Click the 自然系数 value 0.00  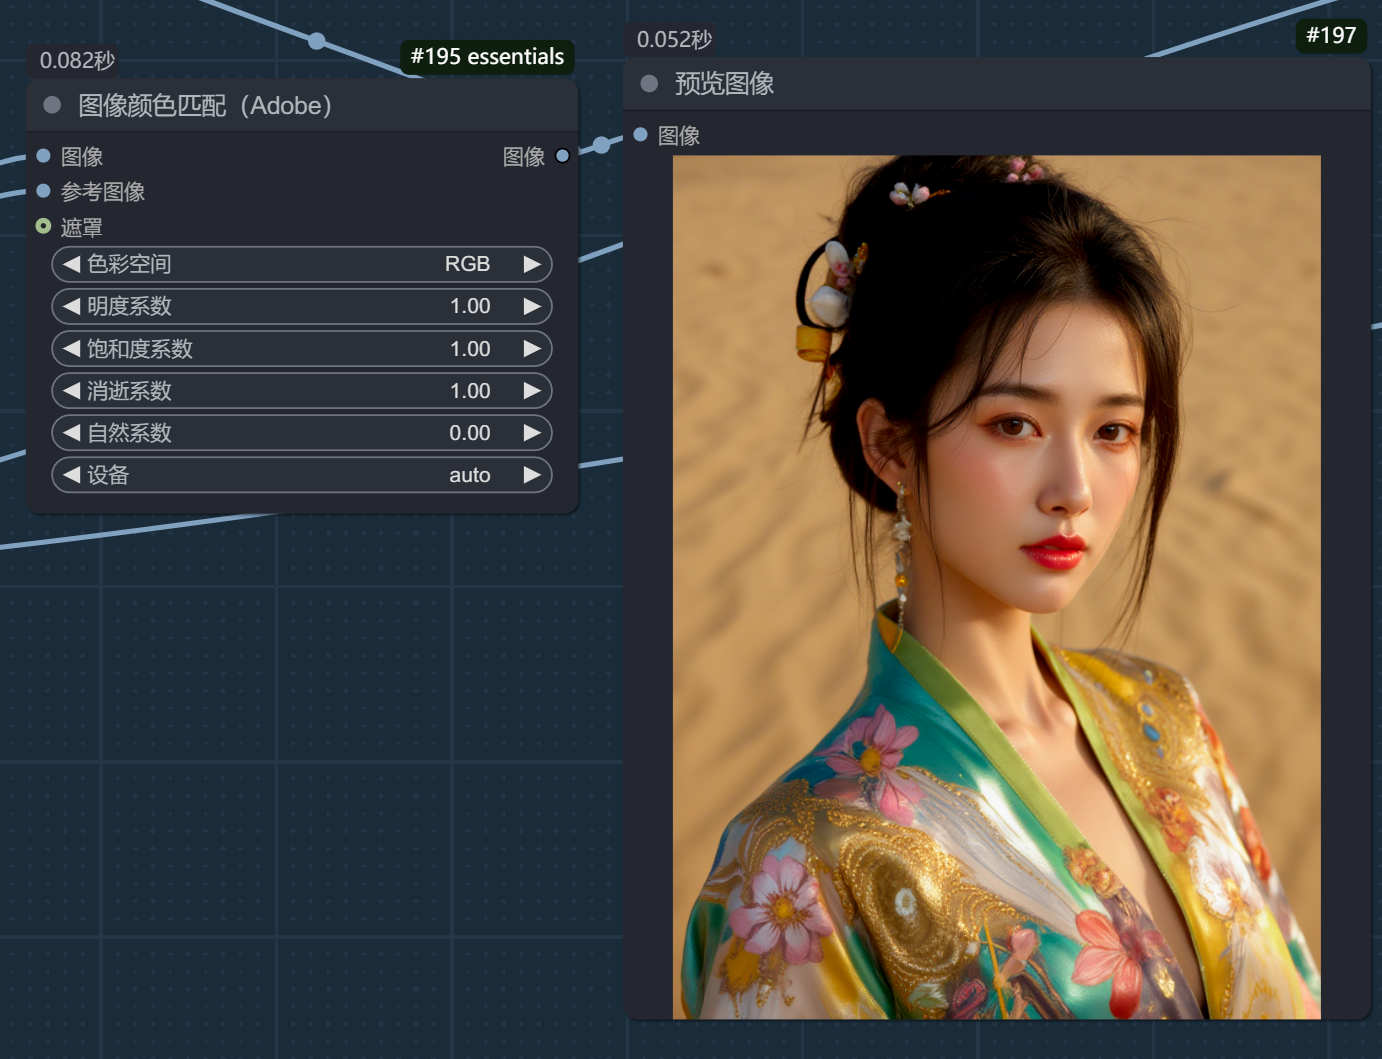[x=470, y=433]
